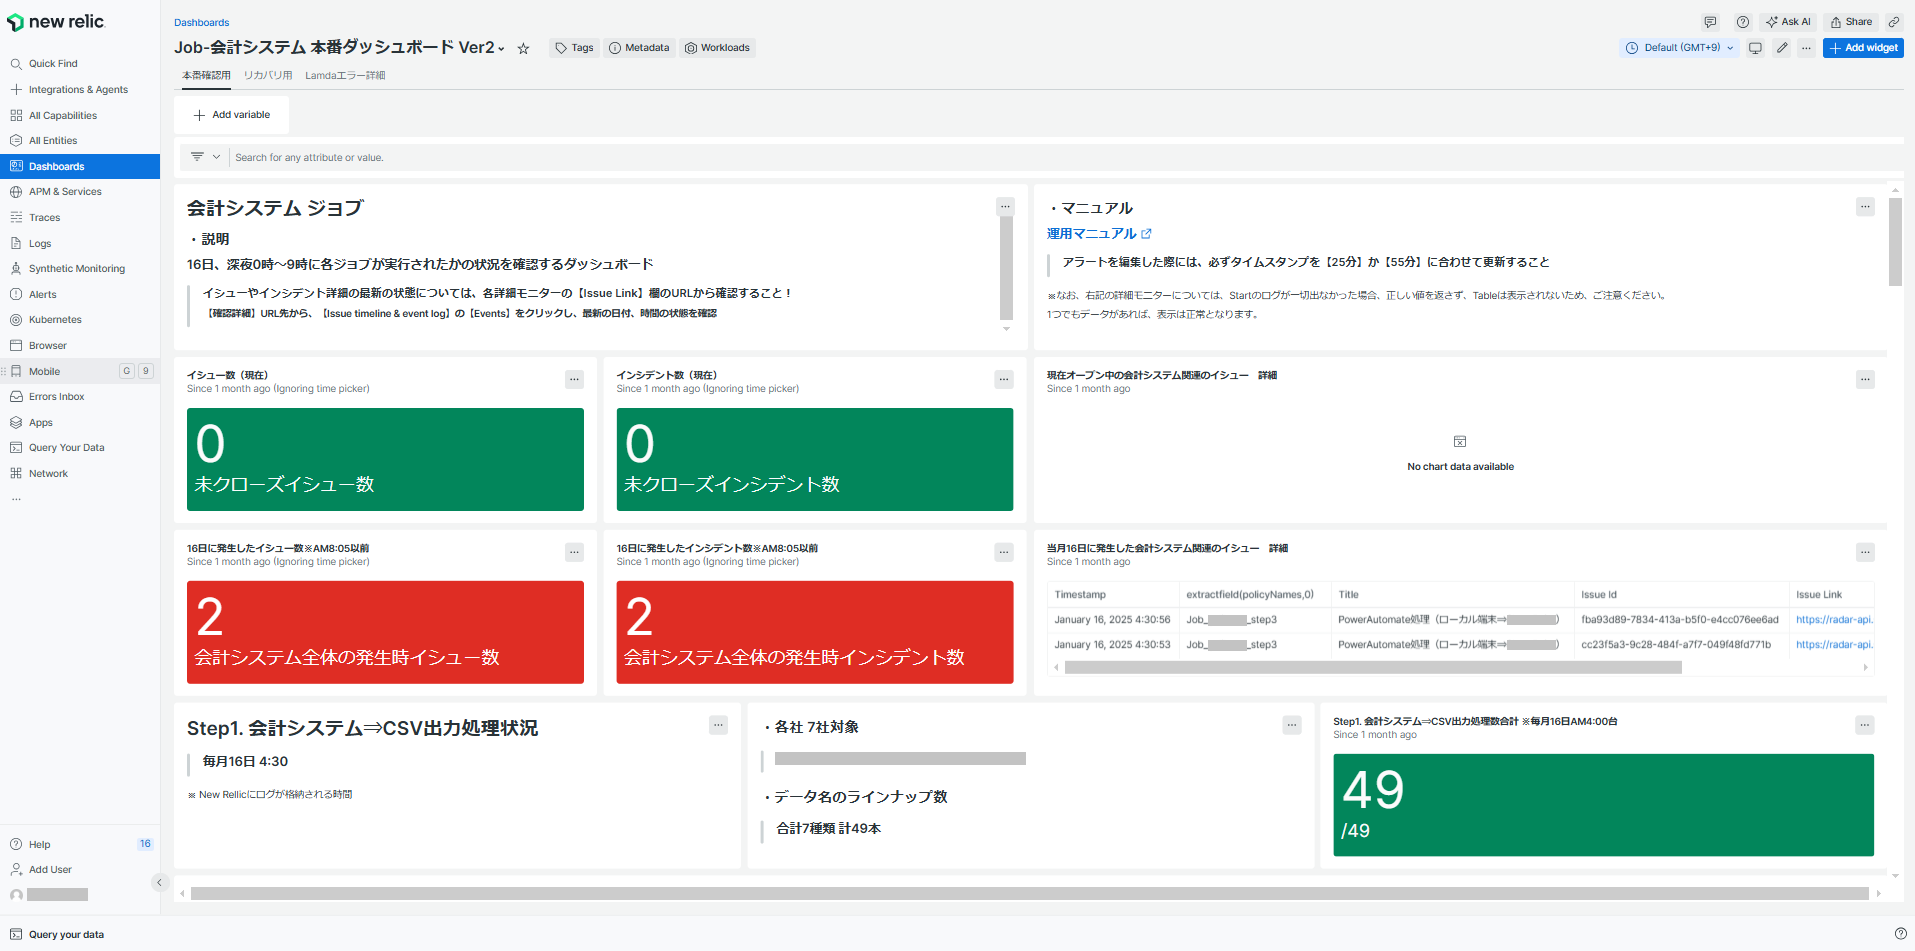The height and width of the screenshot is (951, 1915).
Task: Open Ask AI assistant
Action: (x=1787, y=21)
